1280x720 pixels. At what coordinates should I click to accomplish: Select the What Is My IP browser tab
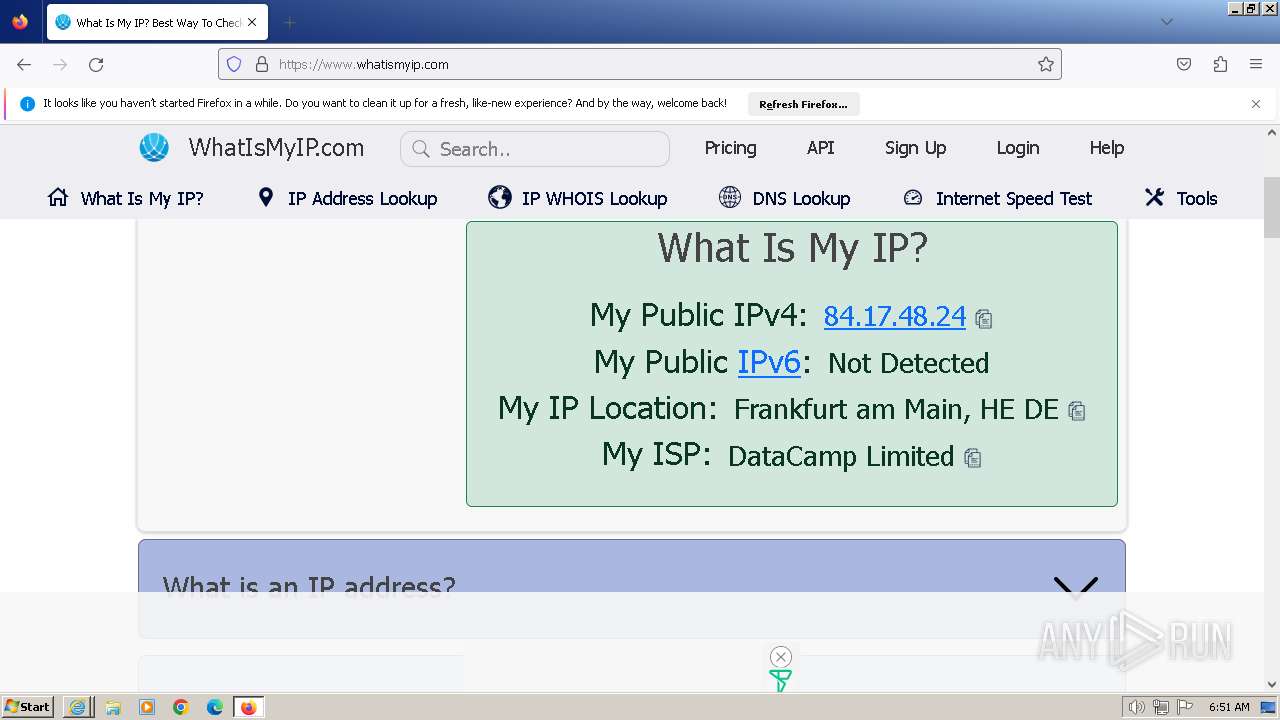pyautogui.click(x=156, y=22)
